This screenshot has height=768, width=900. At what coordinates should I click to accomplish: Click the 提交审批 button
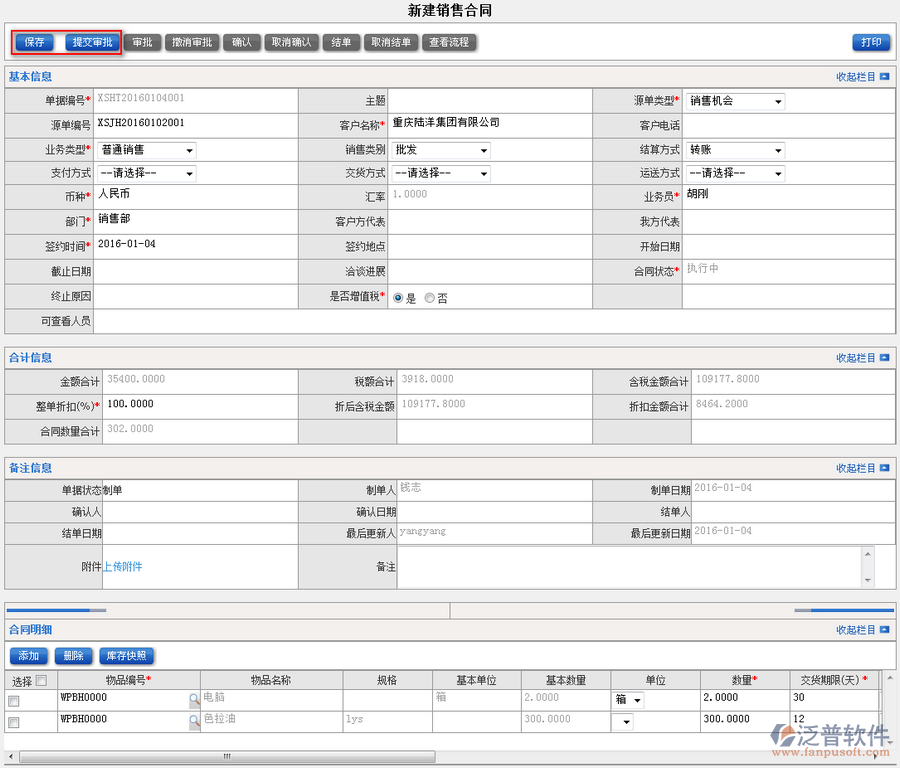coord(92,42)
